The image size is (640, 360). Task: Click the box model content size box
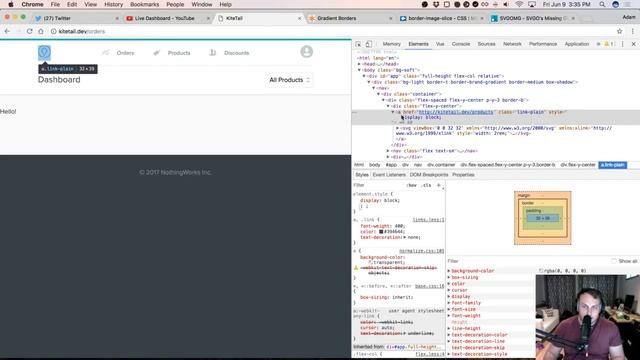coord(542,218)
